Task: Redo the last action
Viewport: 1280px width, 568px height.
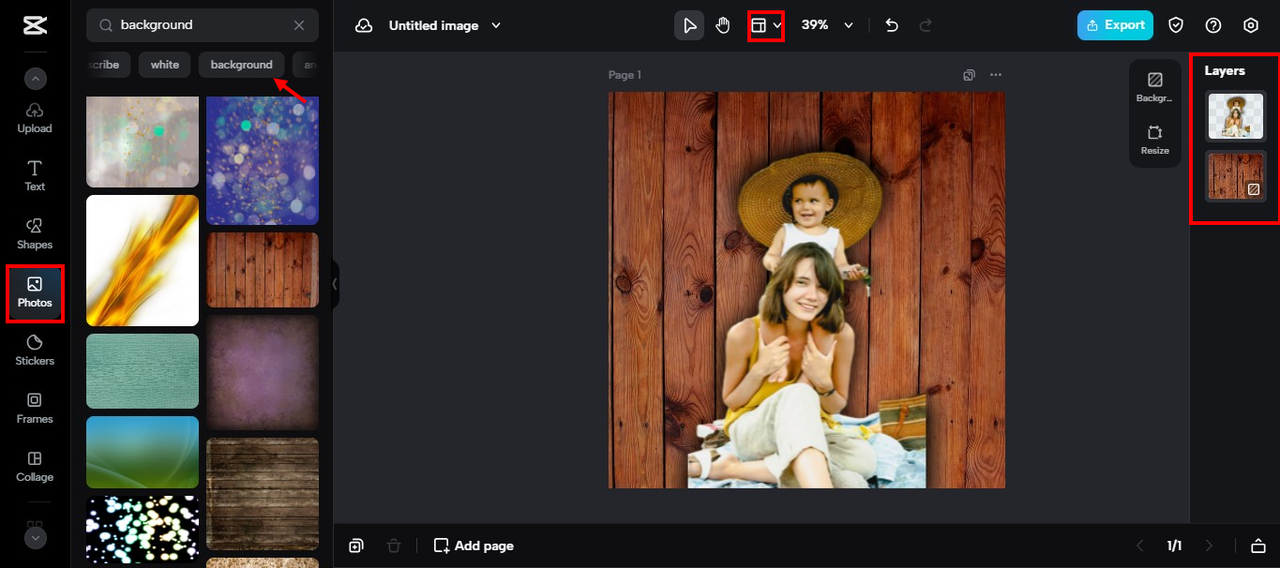Action: click(926, 25)
